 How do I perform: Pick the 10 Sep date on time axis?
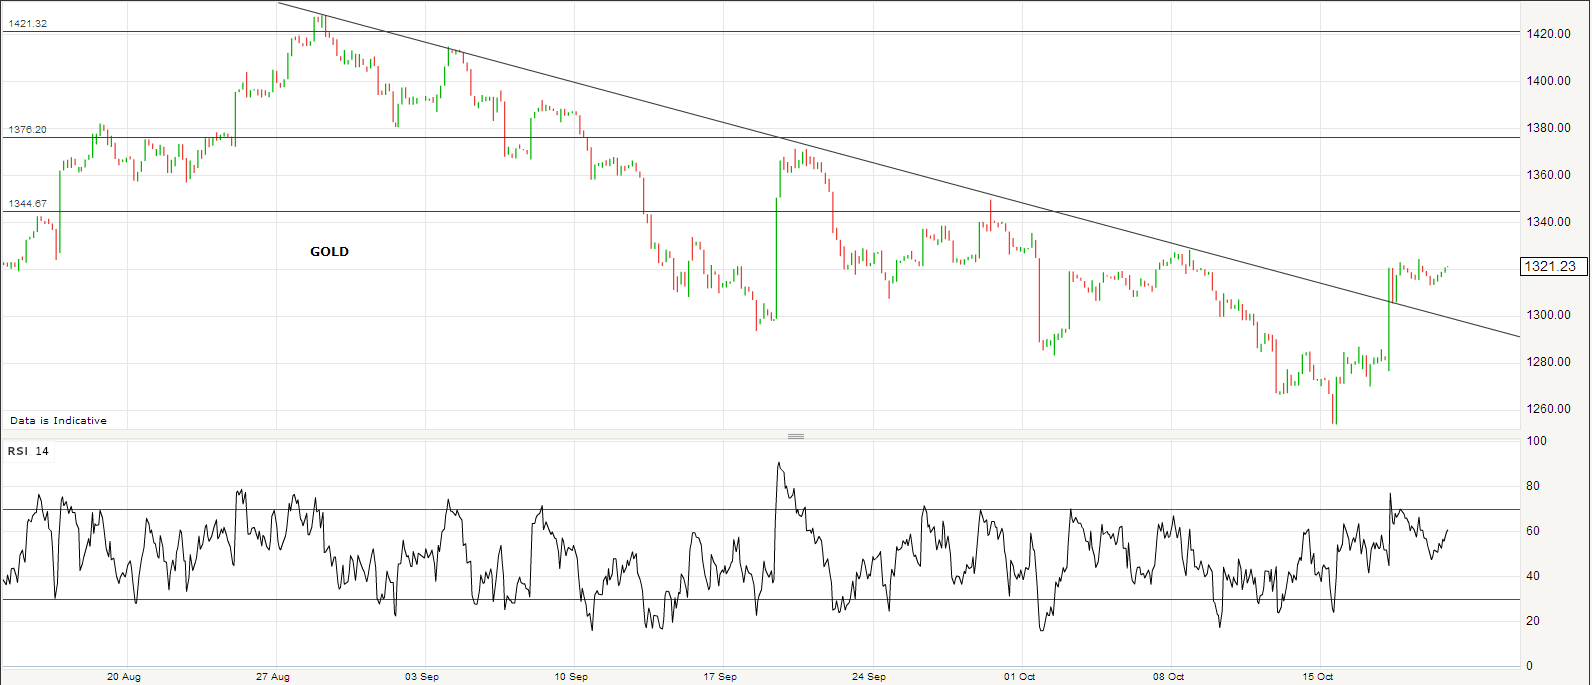[x=571, y=677]
